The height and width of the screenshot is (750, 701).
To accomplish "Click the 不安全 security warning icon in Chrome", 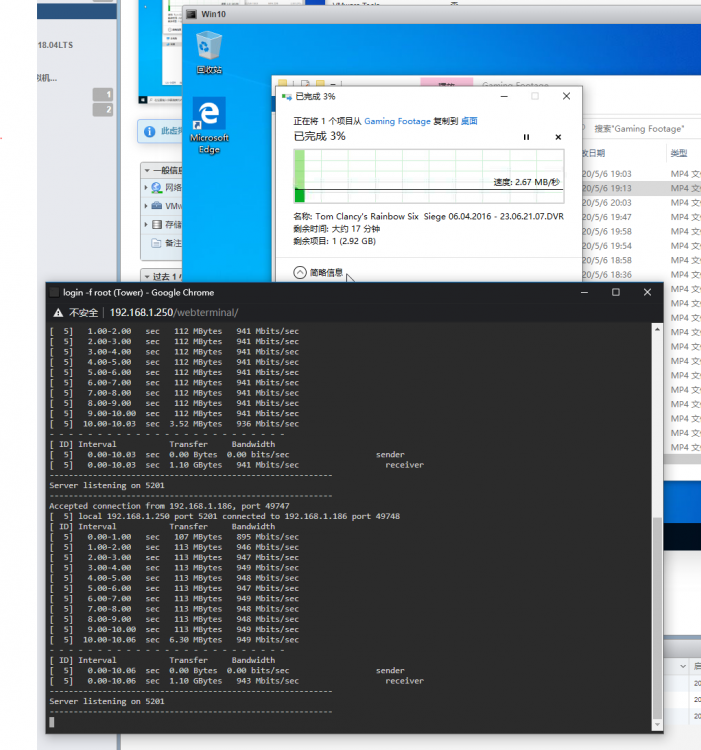I will coord(58,313).
